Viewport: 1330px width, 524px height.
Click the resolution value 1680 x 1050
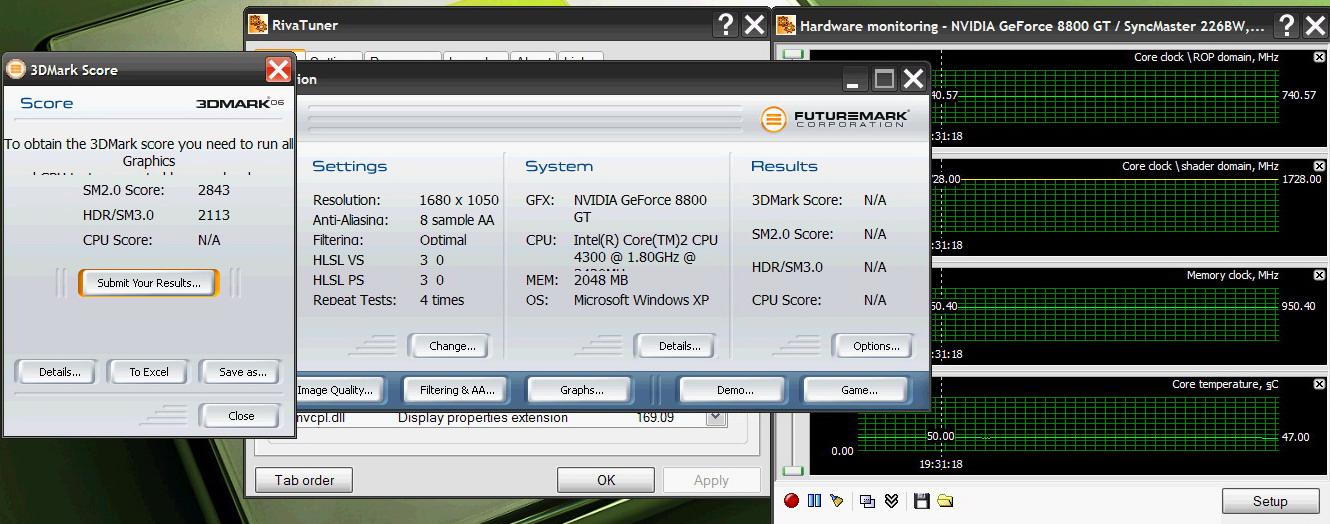pos(459,200)
